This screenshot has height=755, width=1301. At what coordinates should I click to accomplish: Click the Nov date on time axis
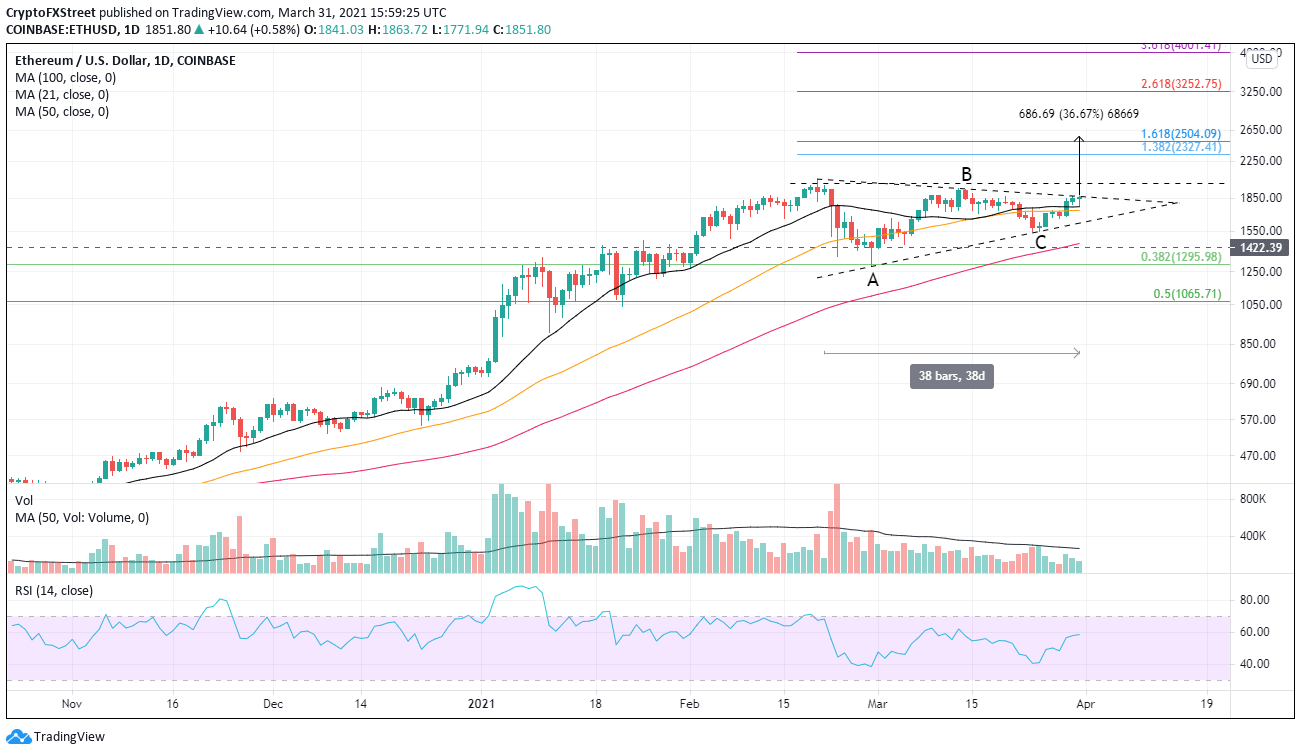(x=73, y=704)
